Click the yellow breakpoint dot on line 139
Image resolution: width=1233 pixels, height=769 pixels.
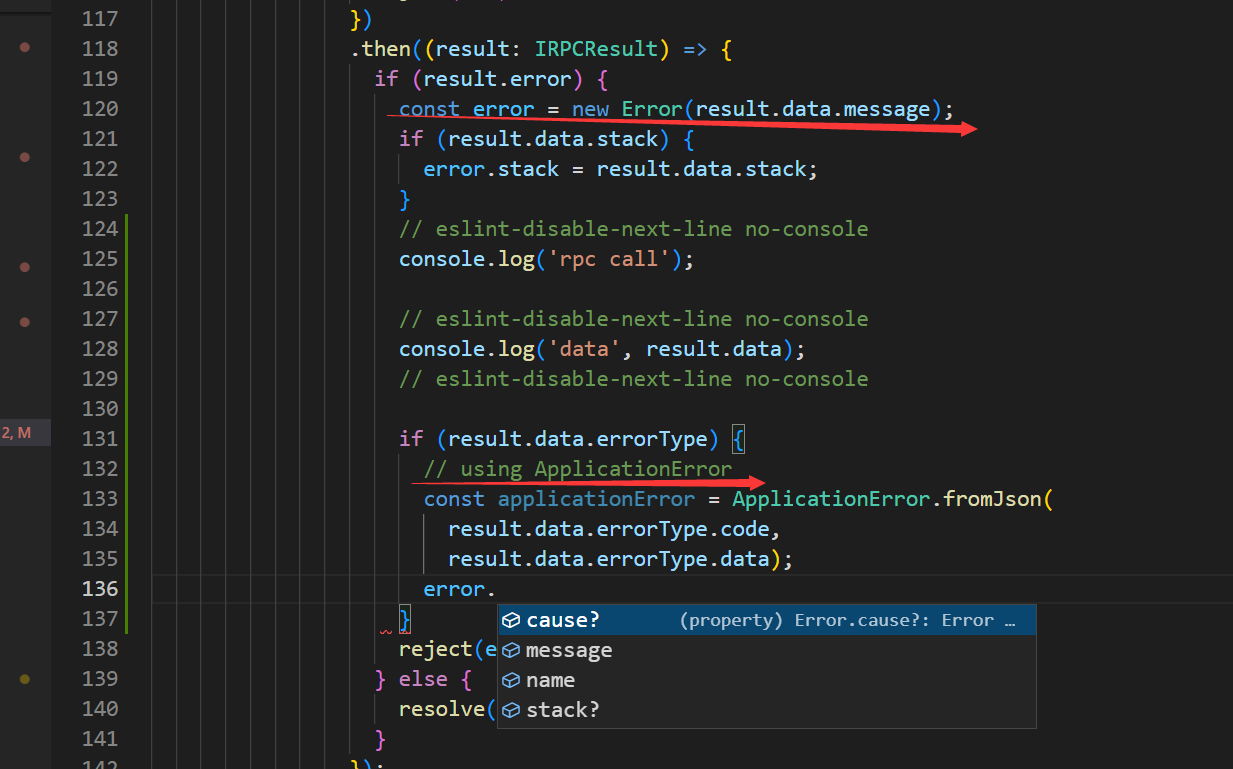coord(24,678)
